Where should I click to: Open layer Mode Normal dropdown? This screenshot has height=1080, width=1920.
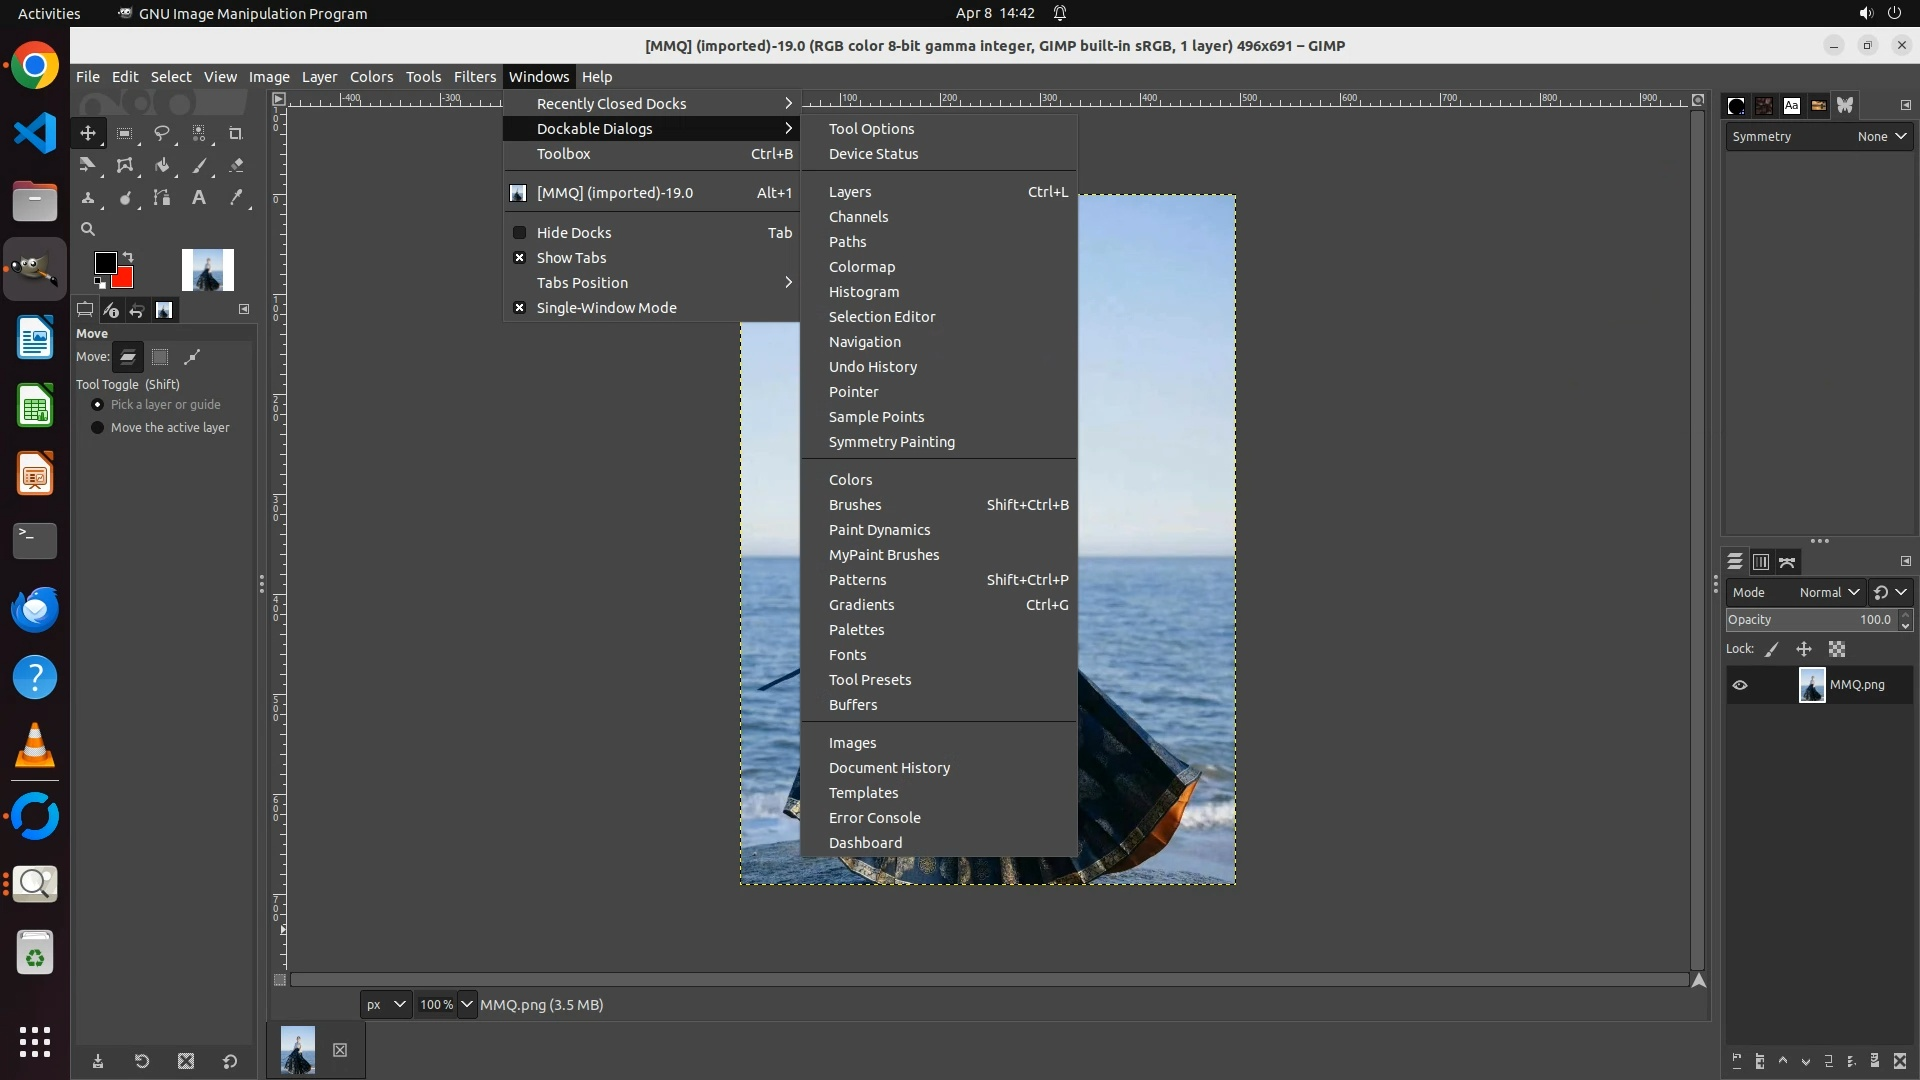(x=1829, y=593)
